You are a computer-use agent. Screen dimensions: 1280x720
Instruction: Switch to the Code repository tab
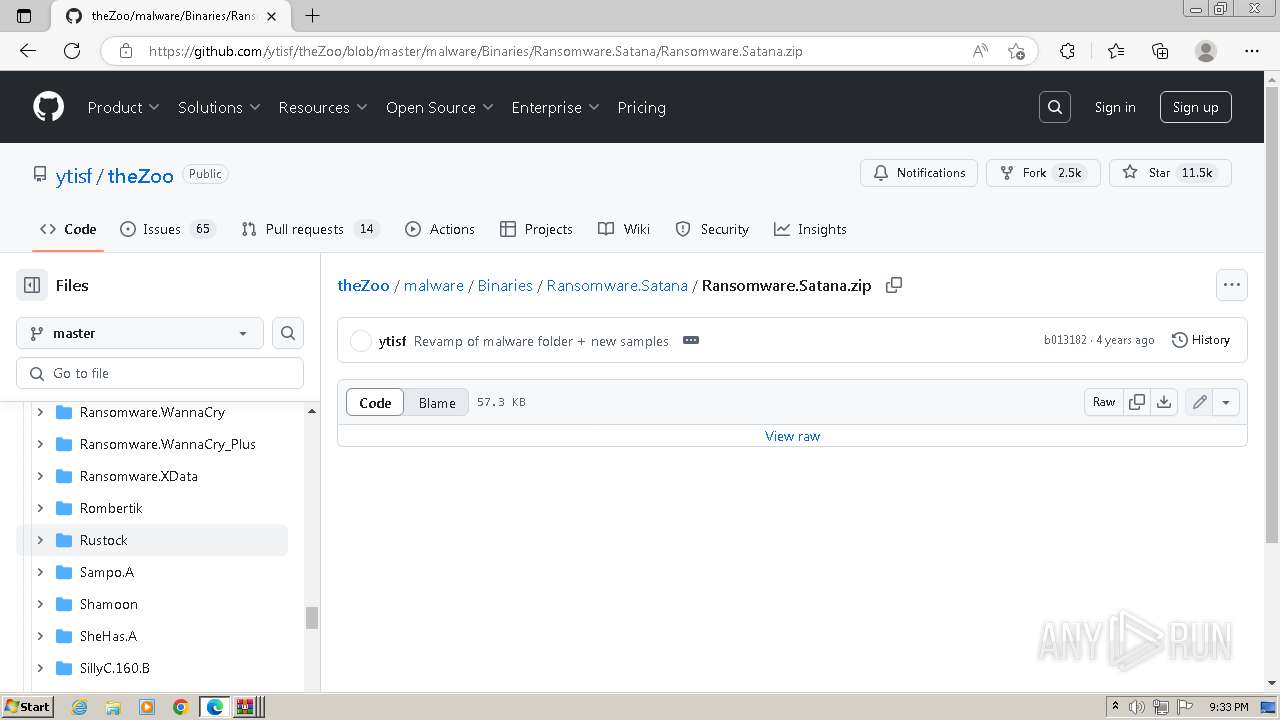point(68,229)
